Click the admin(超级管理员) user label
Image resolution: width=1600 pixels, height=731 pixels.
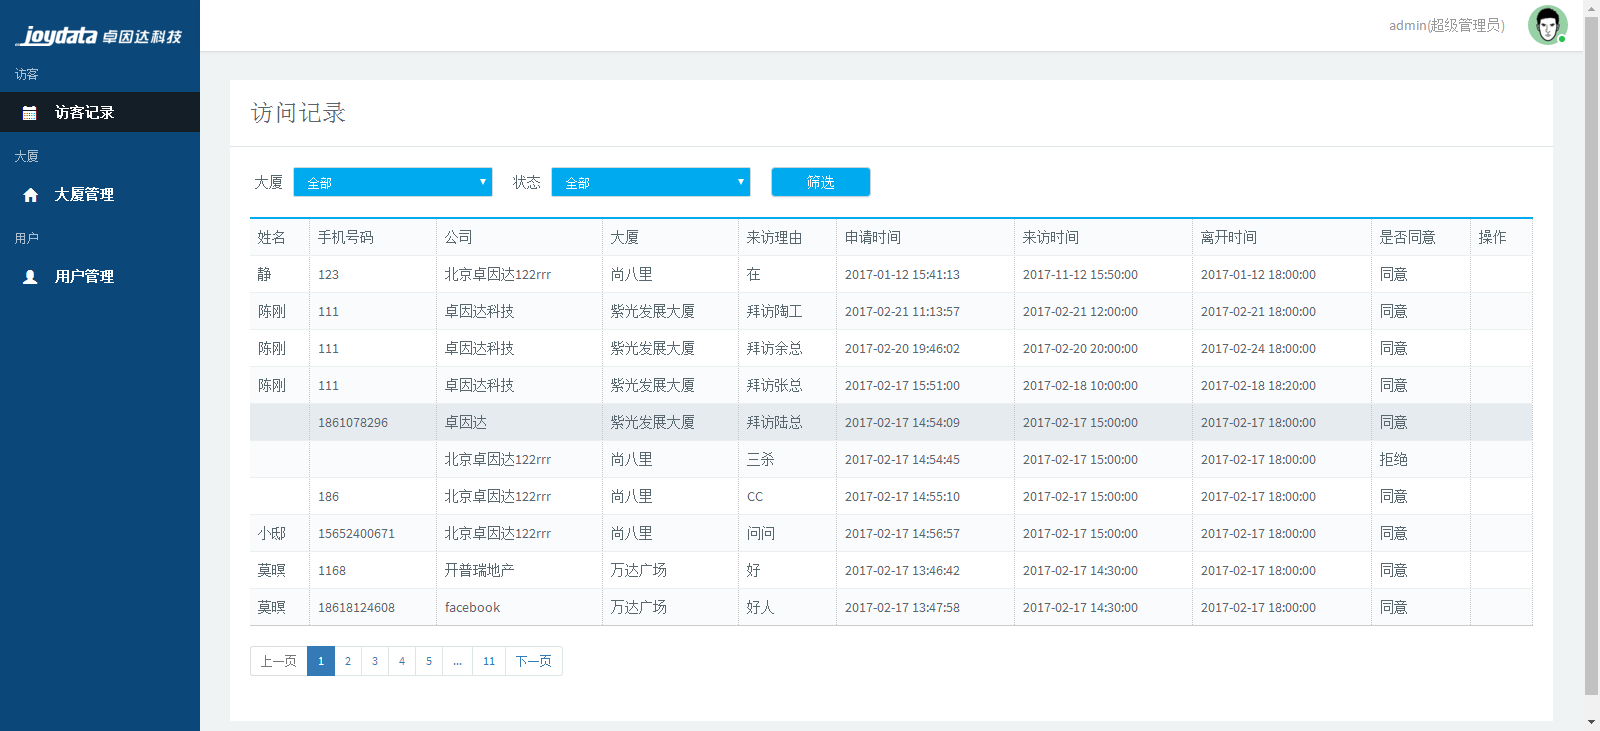pyautogui.click(x=1446, y=25)
